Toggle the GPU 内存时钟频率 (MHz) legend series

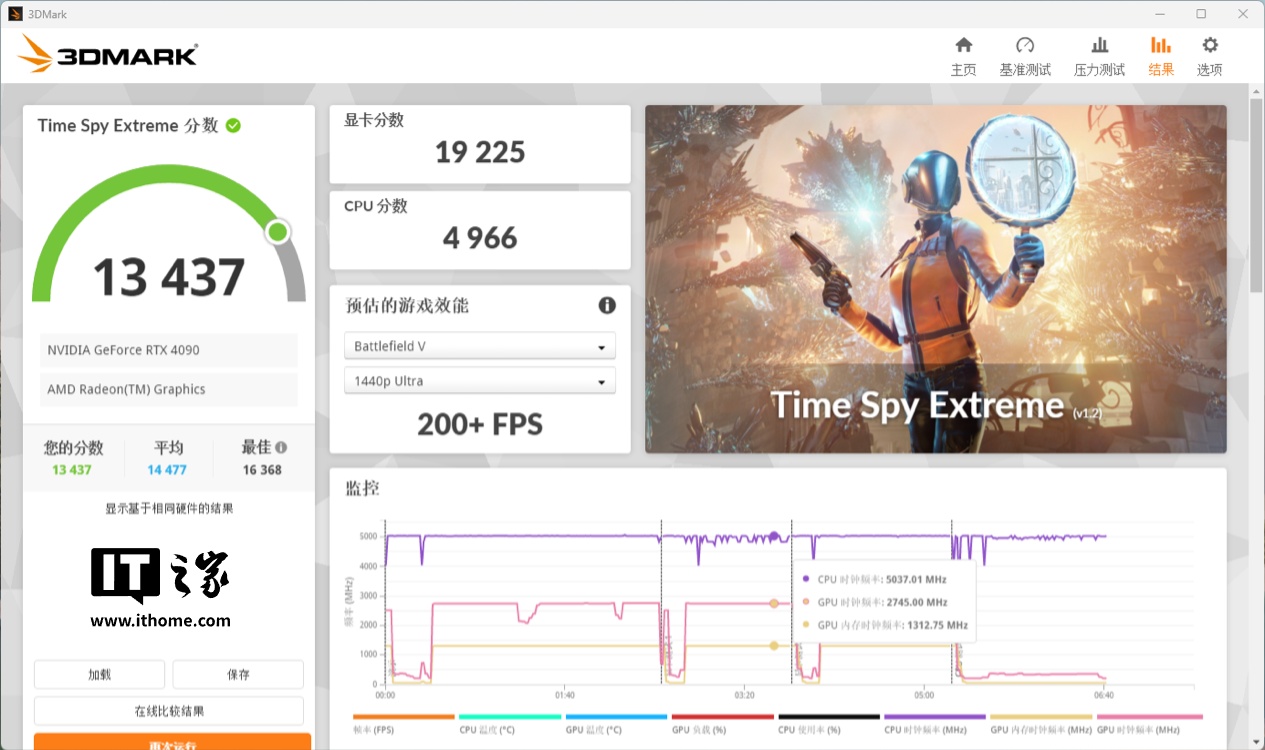pyautogui.click(x=1041, y=725)
